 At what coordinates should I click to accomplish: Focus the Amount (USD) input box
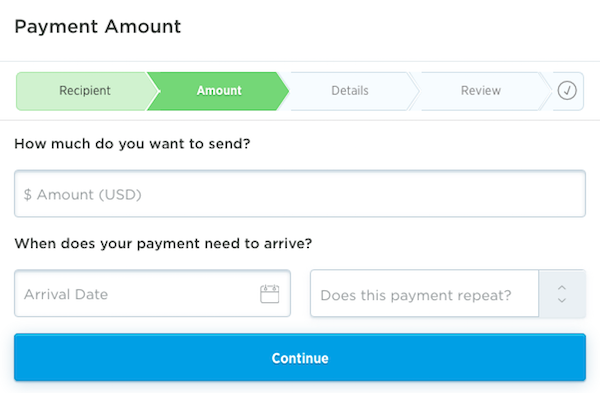coord(300,194)
